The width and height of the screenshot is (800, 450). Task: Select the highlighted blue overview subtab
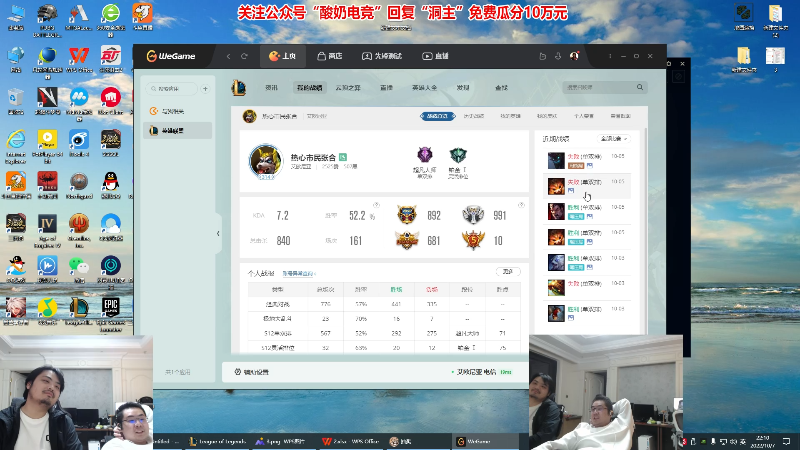click(437, 116)
